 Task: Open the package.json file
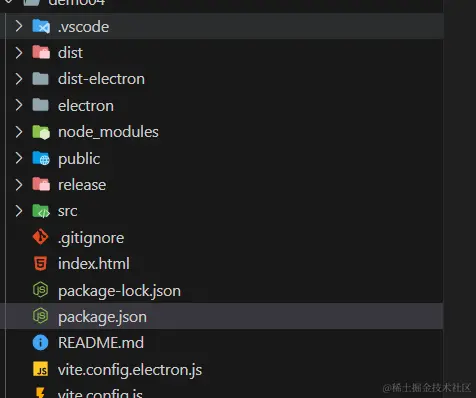(222, 316)
